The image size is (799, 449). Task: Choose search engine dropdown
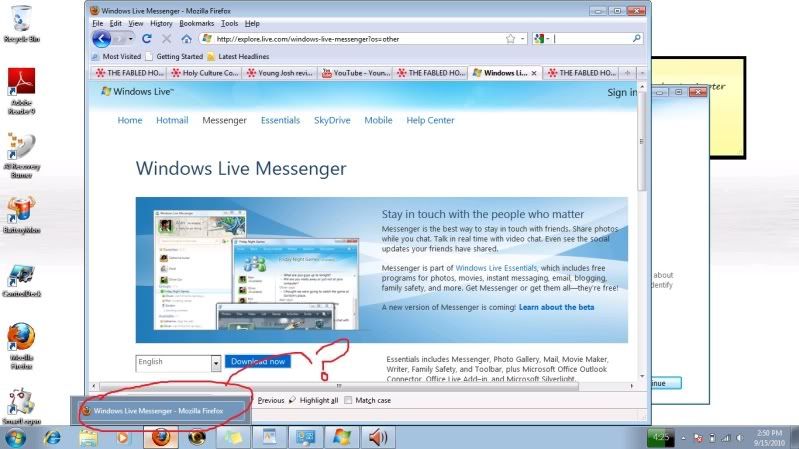(541, 39)
